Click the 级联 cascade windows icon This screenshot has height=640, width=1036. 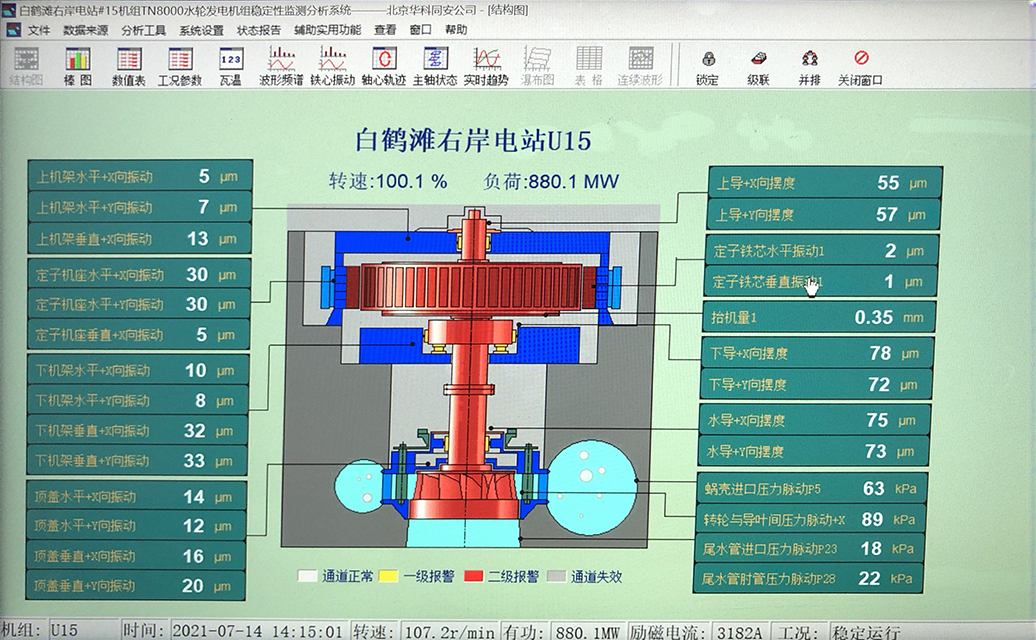click(758, 66)
